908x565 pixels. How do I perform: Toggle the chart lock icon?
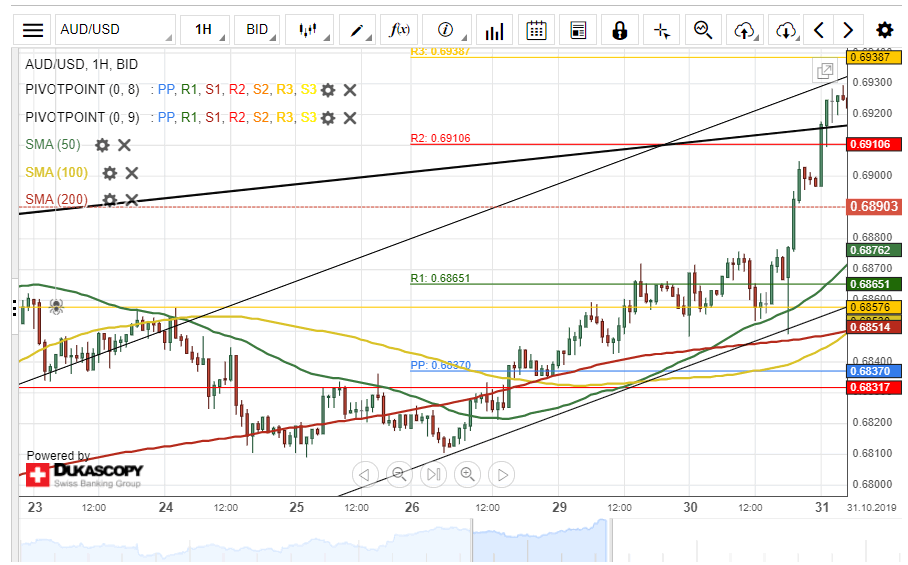click(x=620, y=30)
